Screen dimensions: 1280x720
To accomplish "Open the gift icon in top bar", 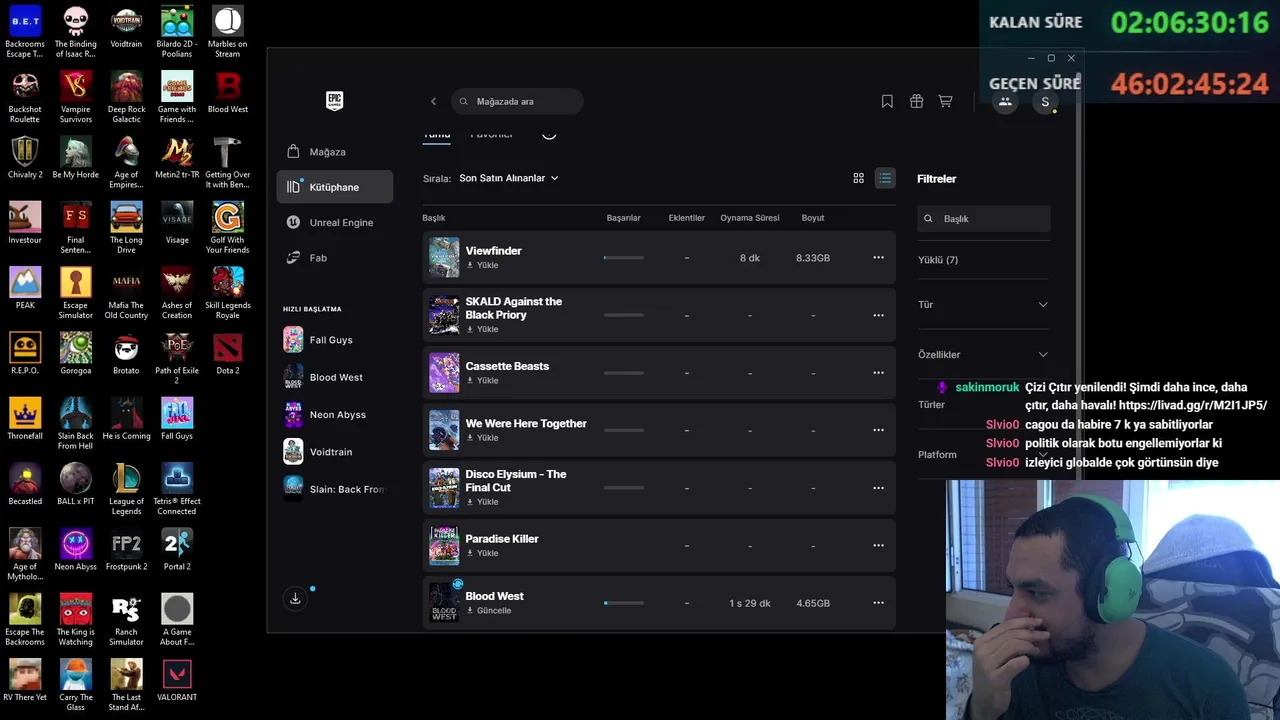I will (x=916, y=101).
